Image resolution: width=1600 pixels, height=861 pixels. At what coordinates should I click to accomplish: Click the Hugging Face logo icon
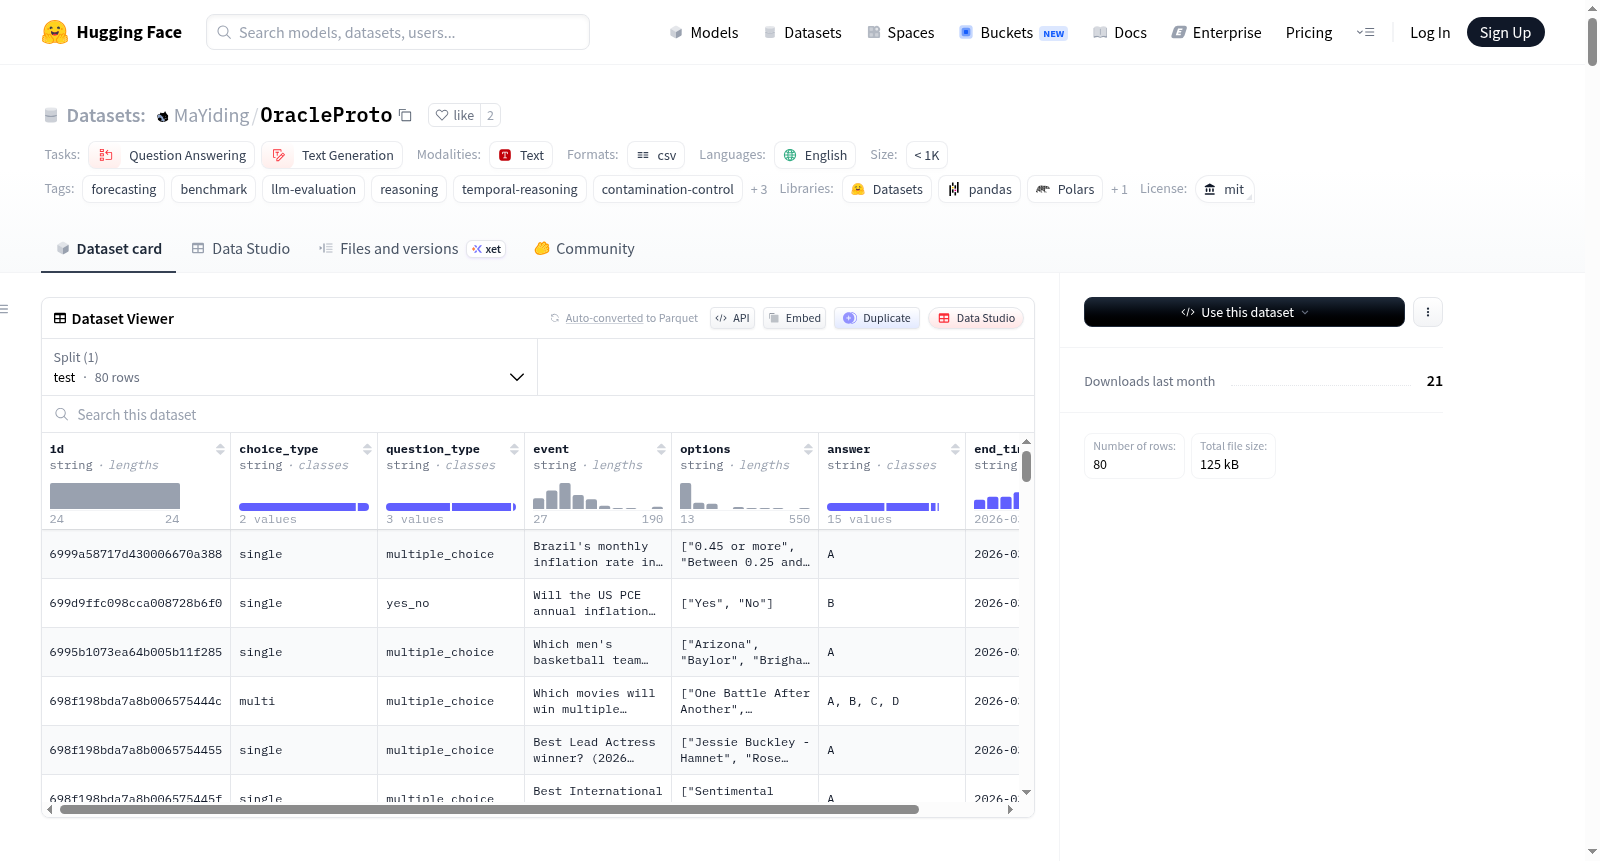(55, 32)
